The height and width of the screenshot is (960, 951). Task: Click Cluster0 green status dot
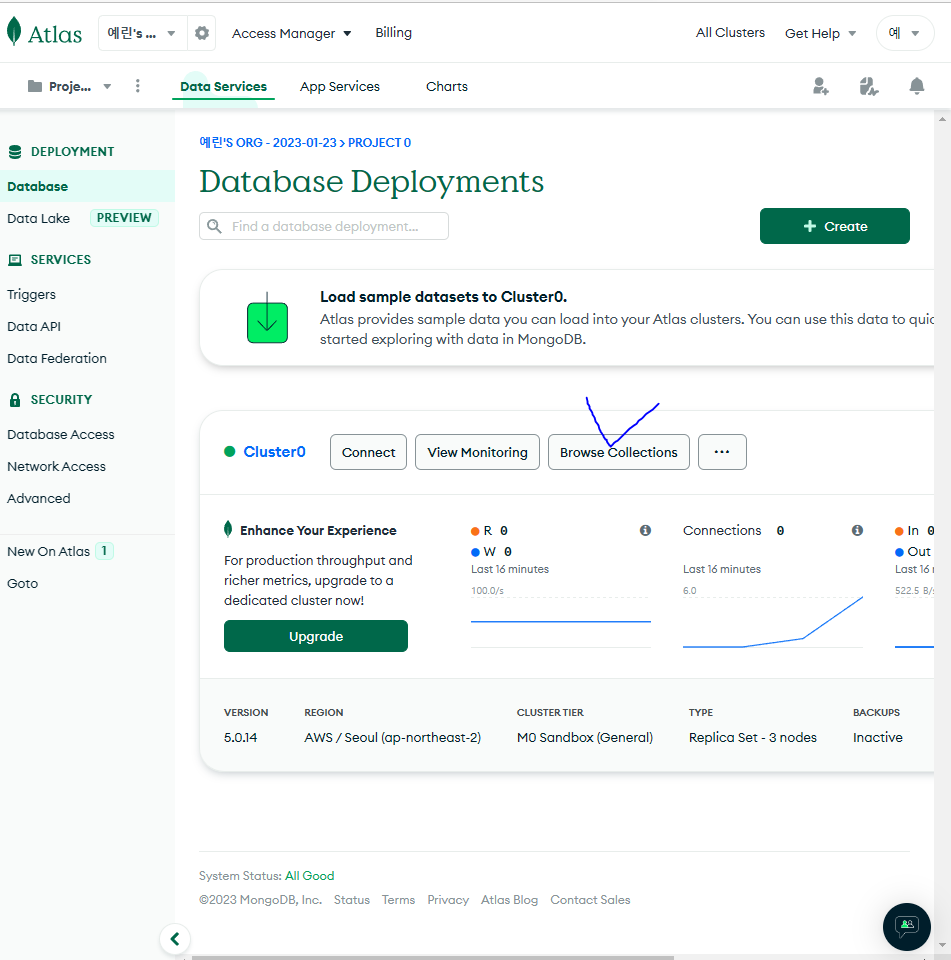pos(230,452)
